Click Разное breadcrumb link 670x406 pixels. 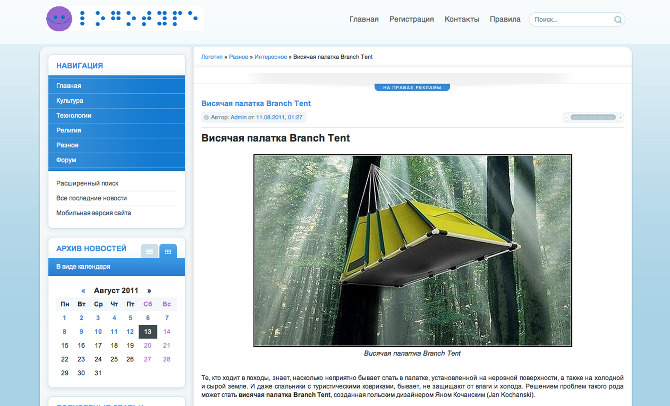[x=238, y=57]
